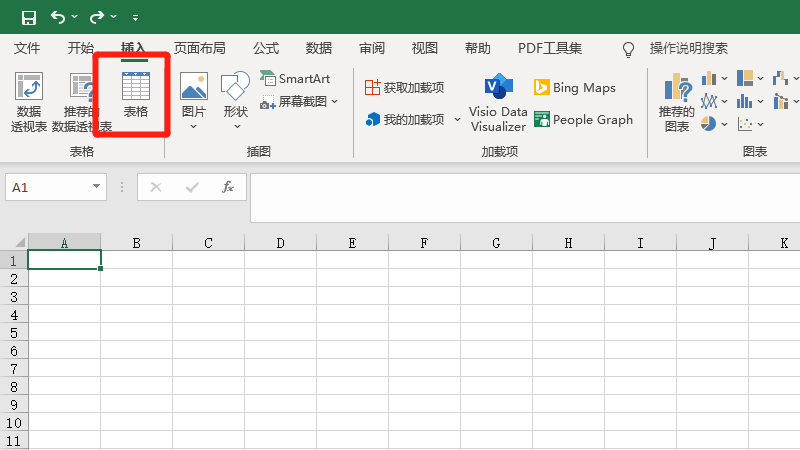
Task: Click 获取加载项 (Get Add-ins)
Action: coord(405,88)
